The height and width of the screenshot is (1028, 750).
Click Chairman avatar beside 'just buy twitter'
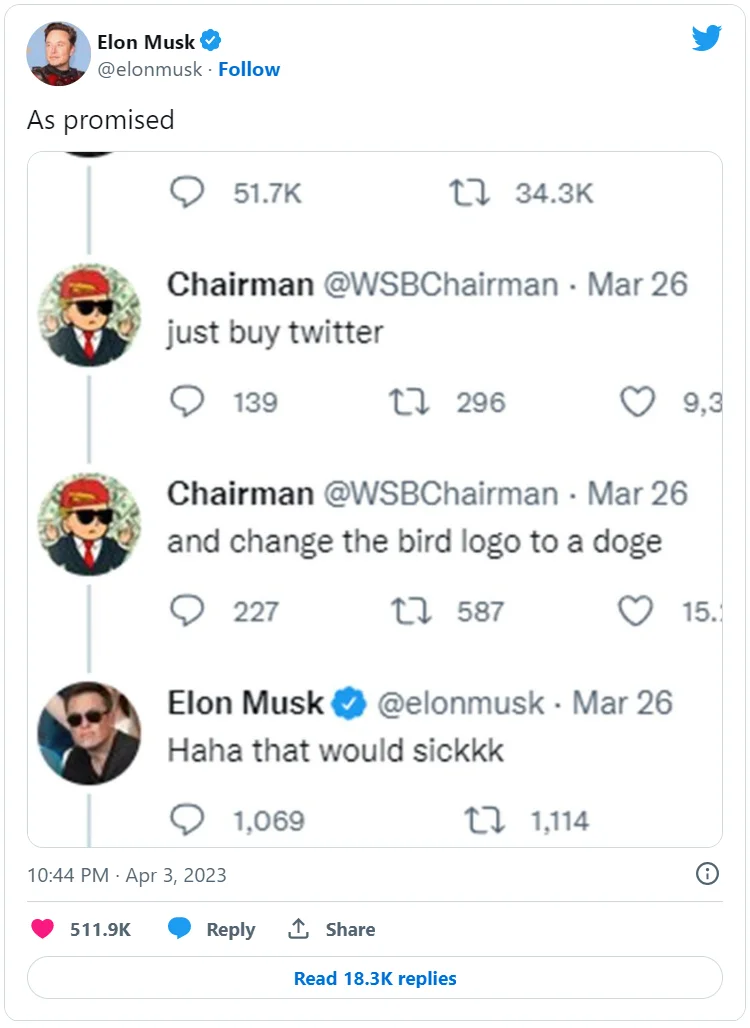89,315
